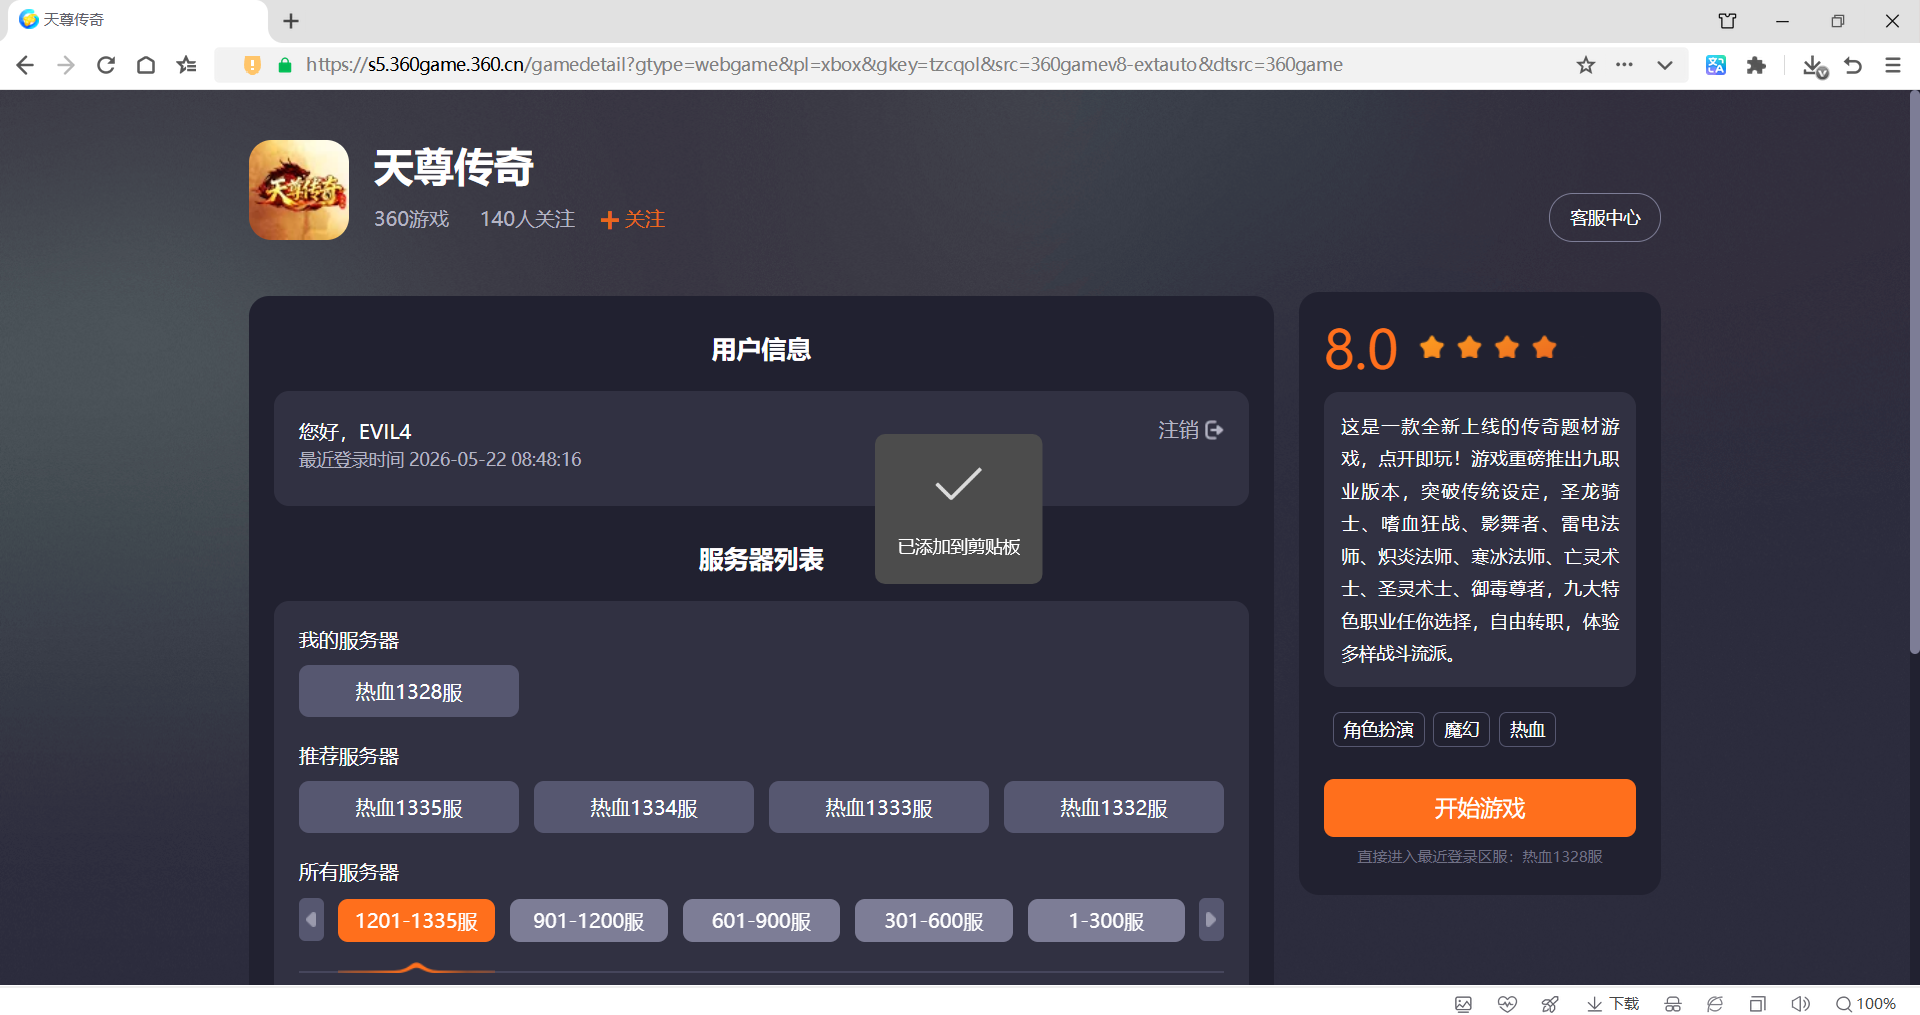
Task: Click the 魔幻 tag
Action: point(1461,730)
